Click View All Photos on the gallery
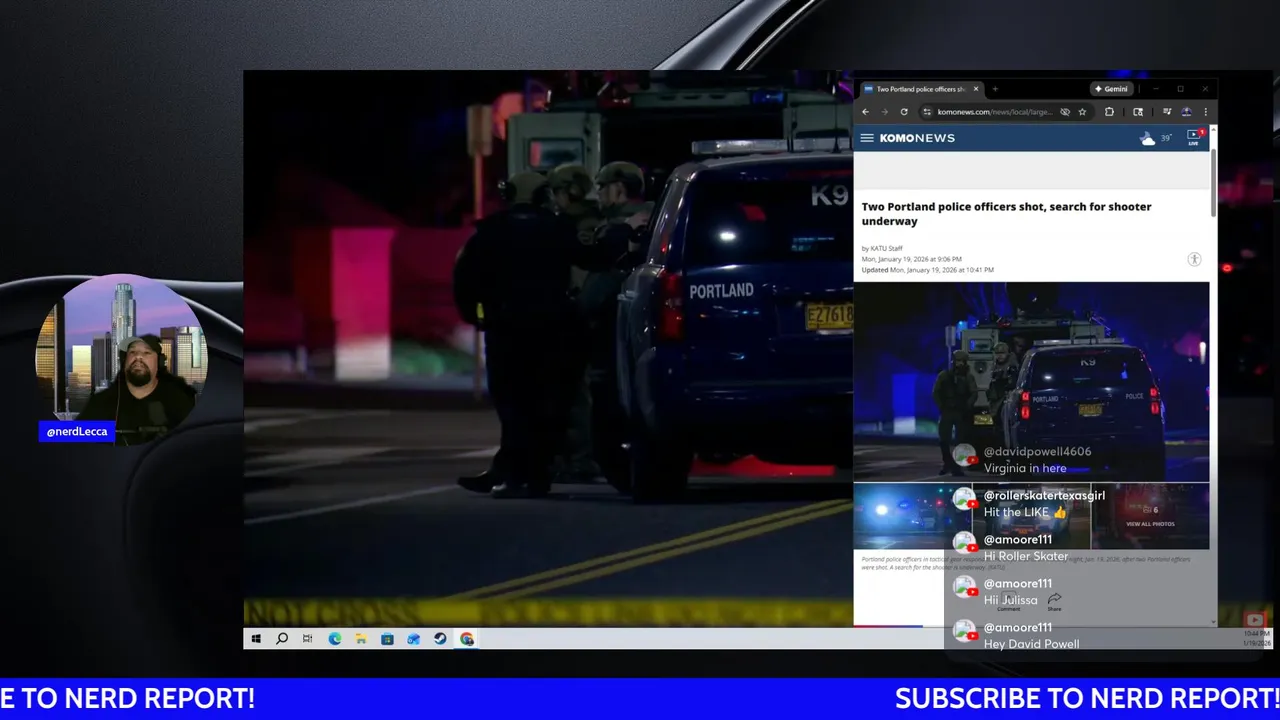1280x720 pixels. pos(1150,524)
